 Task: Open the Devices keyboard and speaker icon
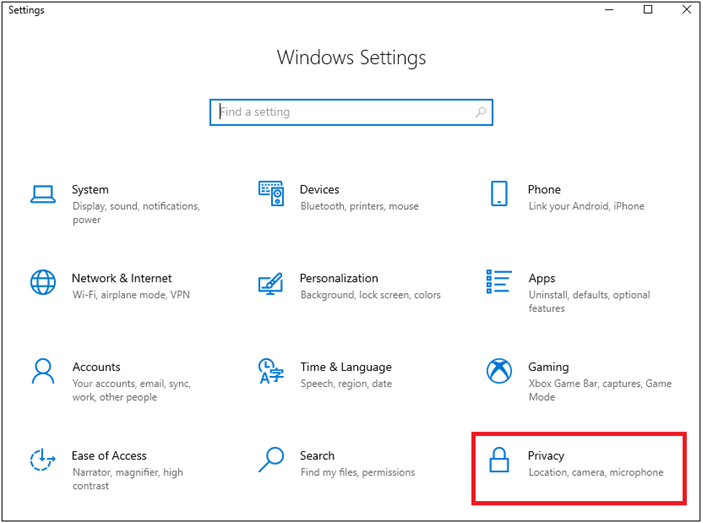[271, 194]
